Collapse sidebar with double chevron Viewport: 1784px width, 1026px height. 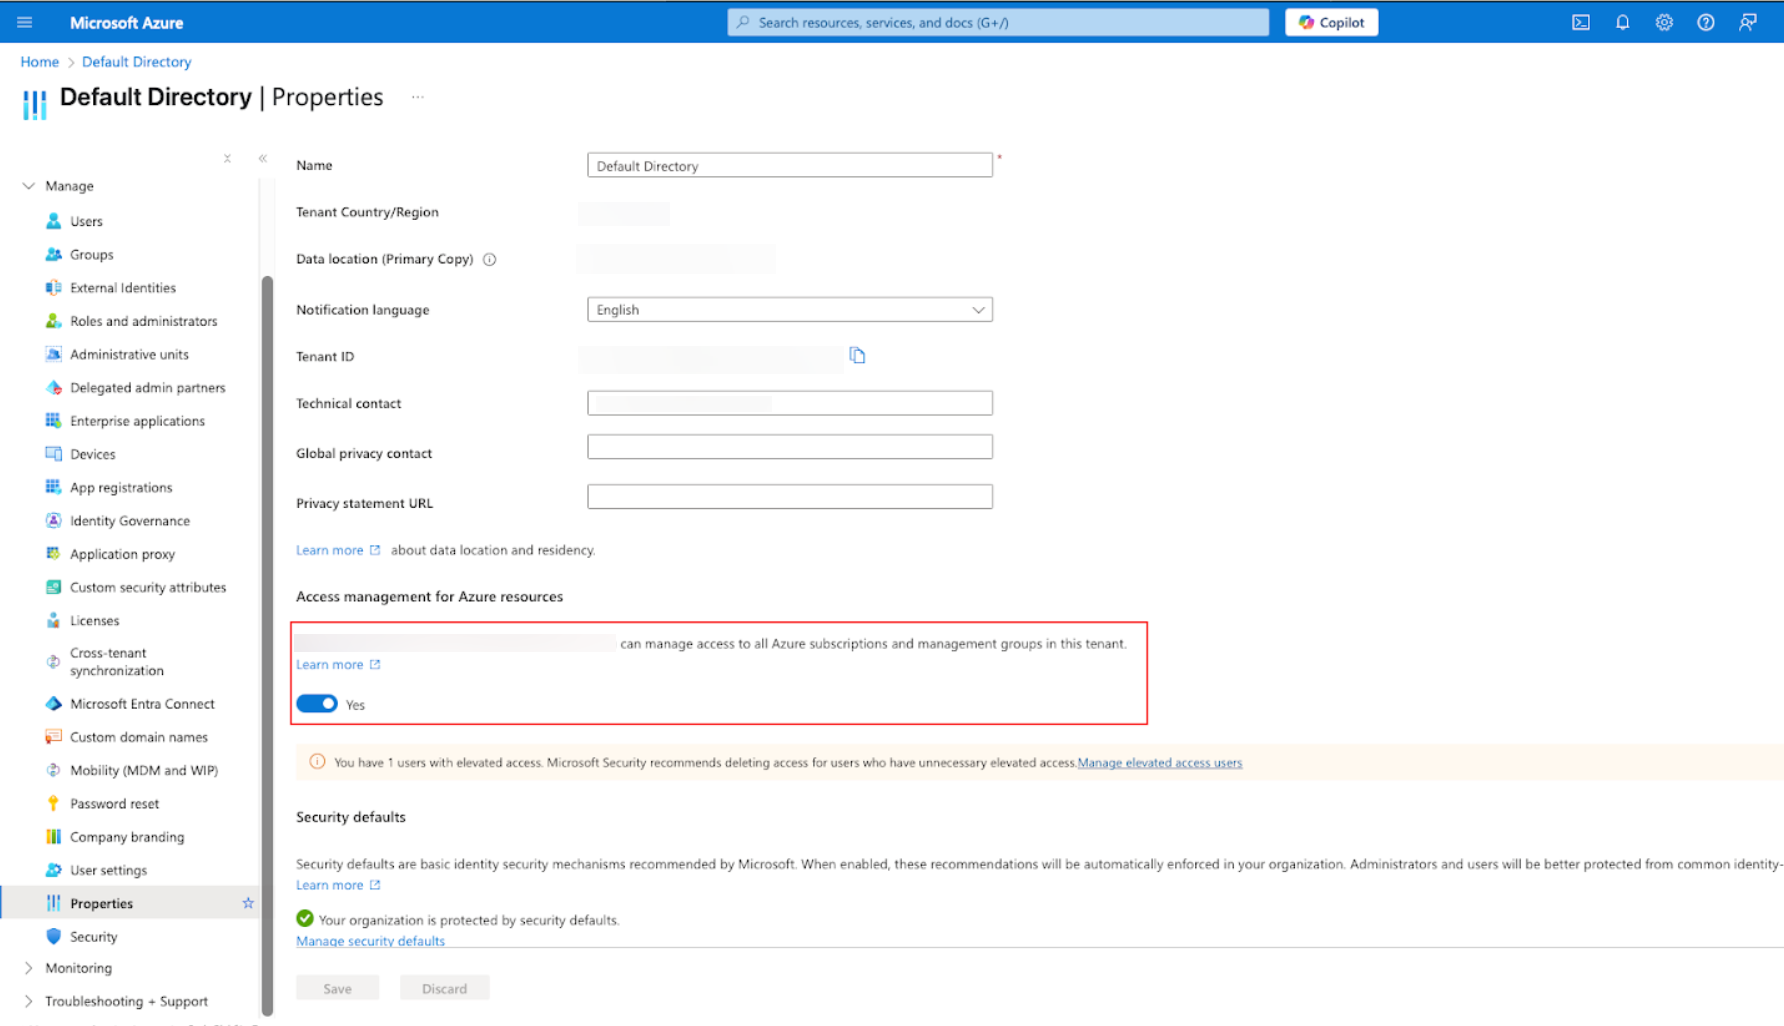pos(263,158)
